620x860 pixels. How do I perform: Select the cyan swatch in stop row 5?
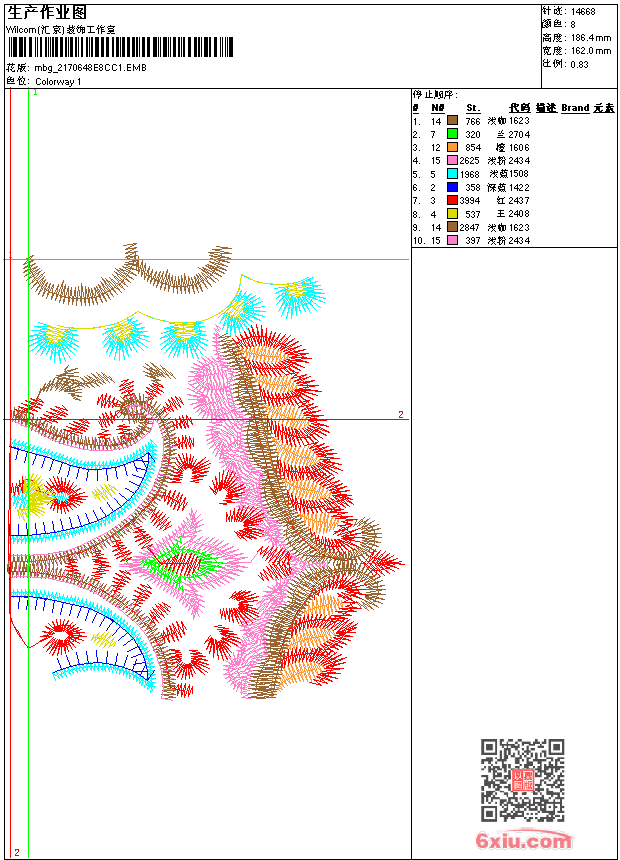[x=452, y=173]
